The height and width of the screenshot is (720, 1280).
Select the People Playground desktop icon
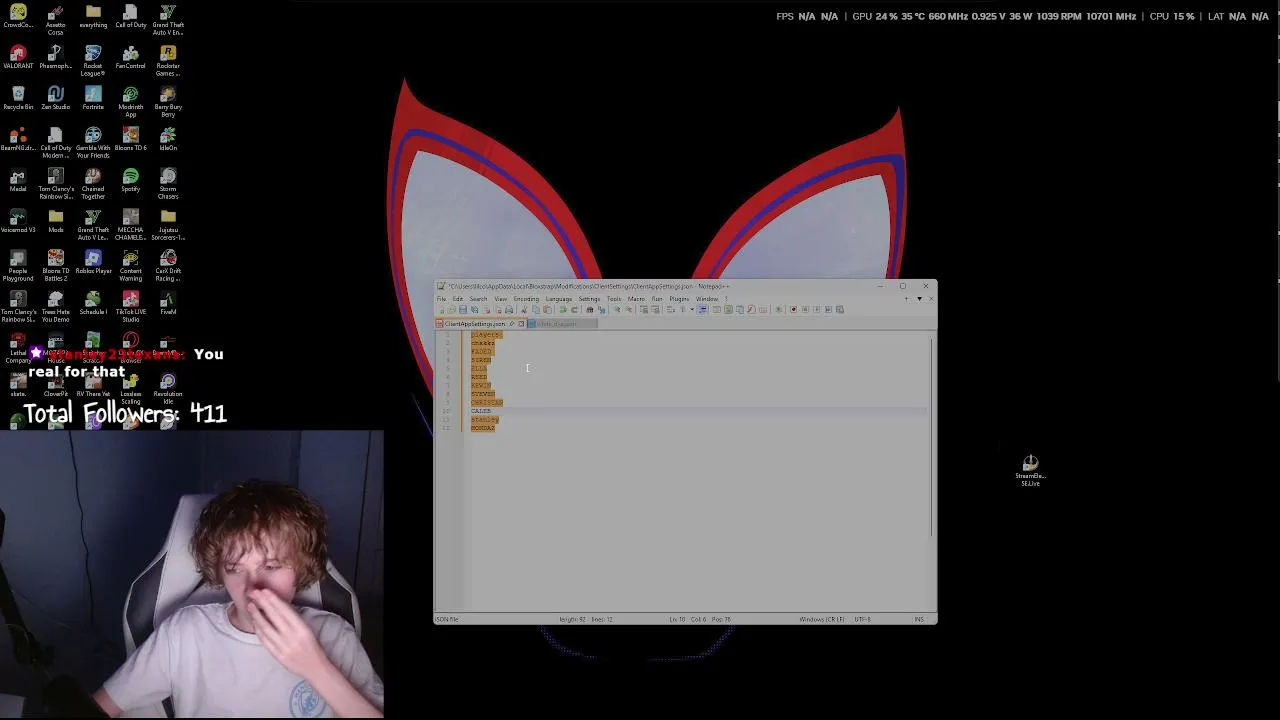[18, 267]
